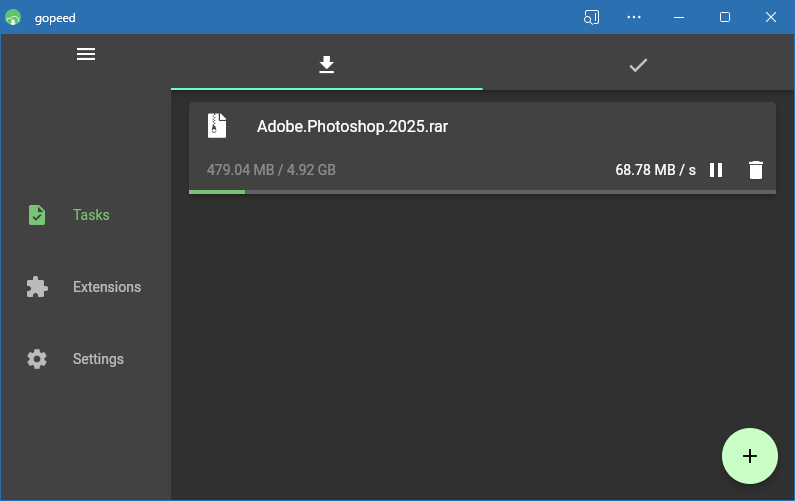Click the download progress bar
Screen dimensions: 795x501
[x=482, y=192]
